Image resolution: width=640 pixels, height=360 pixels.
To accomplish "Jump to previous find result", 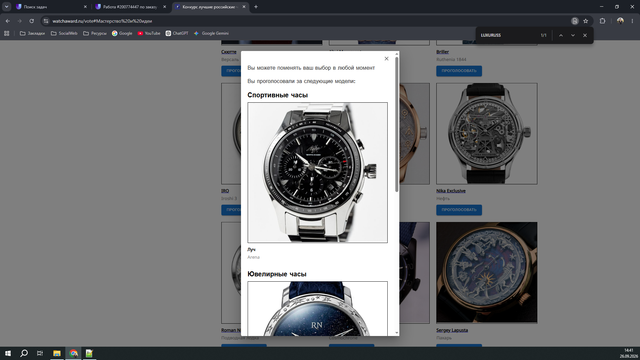I will [x=561, y=36].
